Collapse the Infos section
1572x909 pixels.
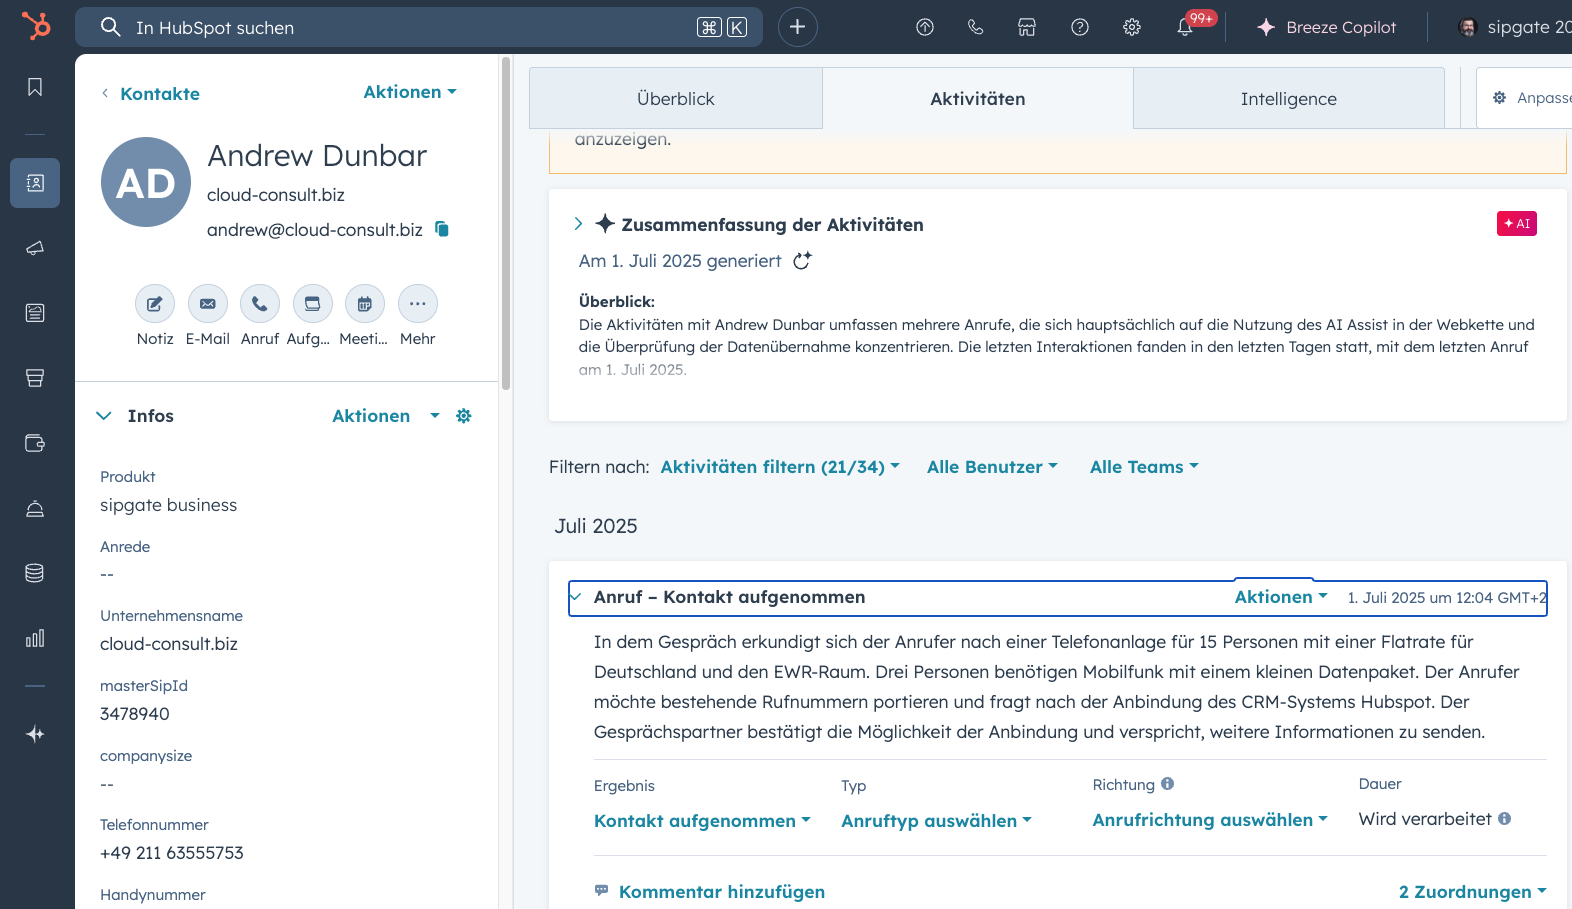click(104, 415)
